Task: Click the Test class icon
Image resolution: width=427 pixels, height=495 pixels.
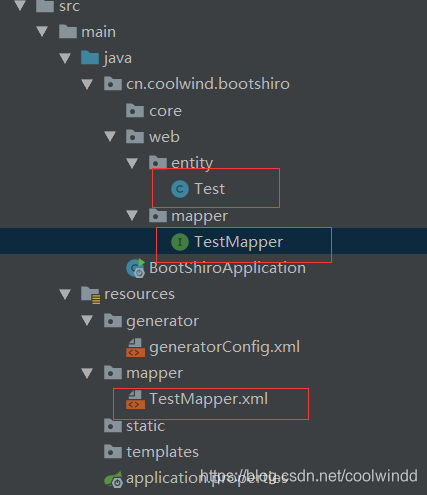Action: tap(180, 189)
